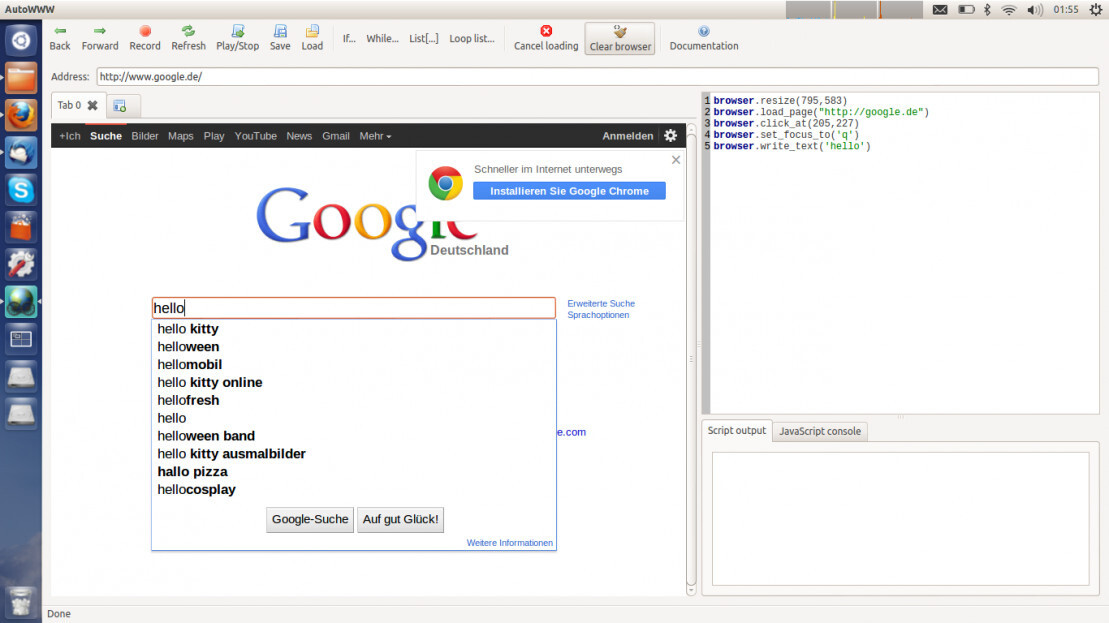The image size is (1109, 623).
Task: Open Play in the Google bar
Action: [x=214, y=136]
